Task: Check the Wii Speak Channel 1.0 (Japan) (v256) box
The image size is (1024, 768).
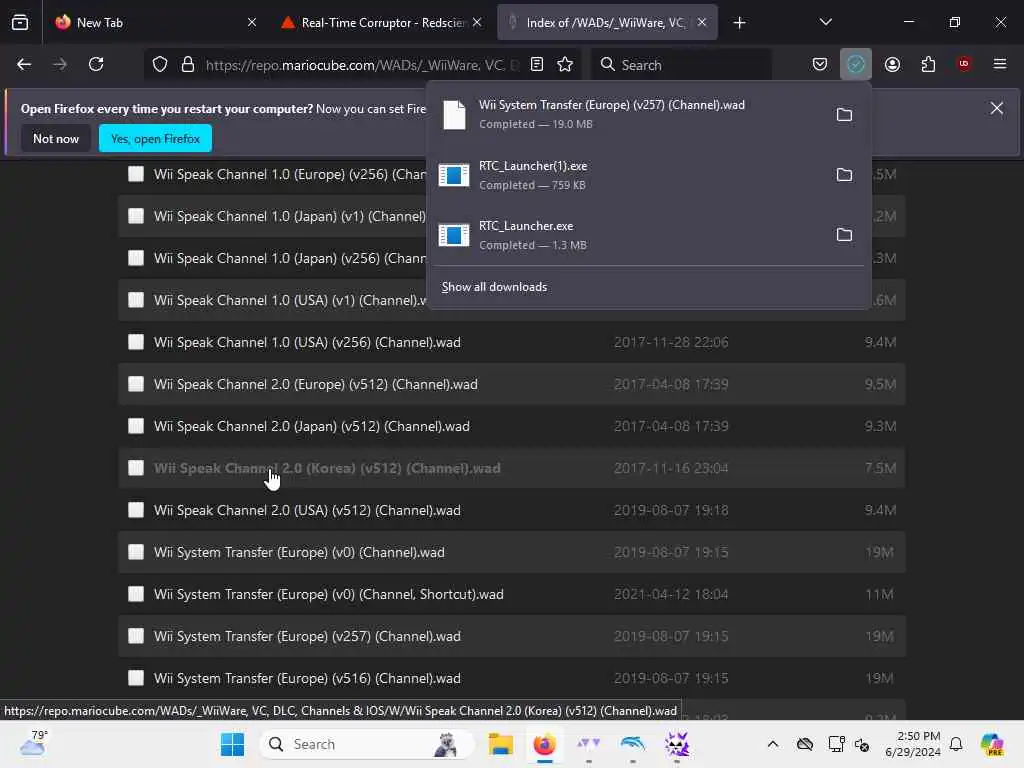Action: (136, 258)
